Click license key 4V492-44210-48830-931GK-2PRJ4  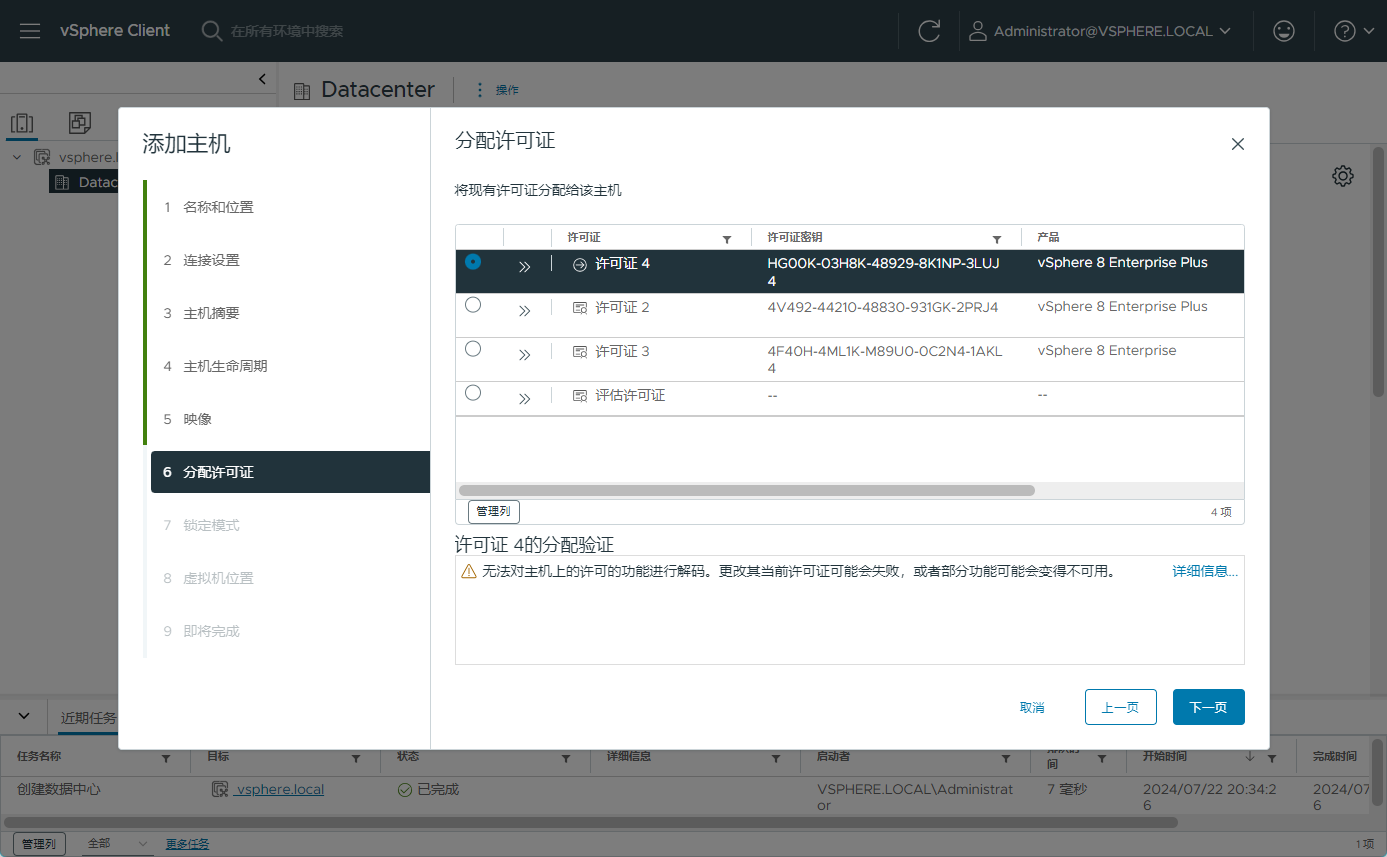(x=883, y=307)
